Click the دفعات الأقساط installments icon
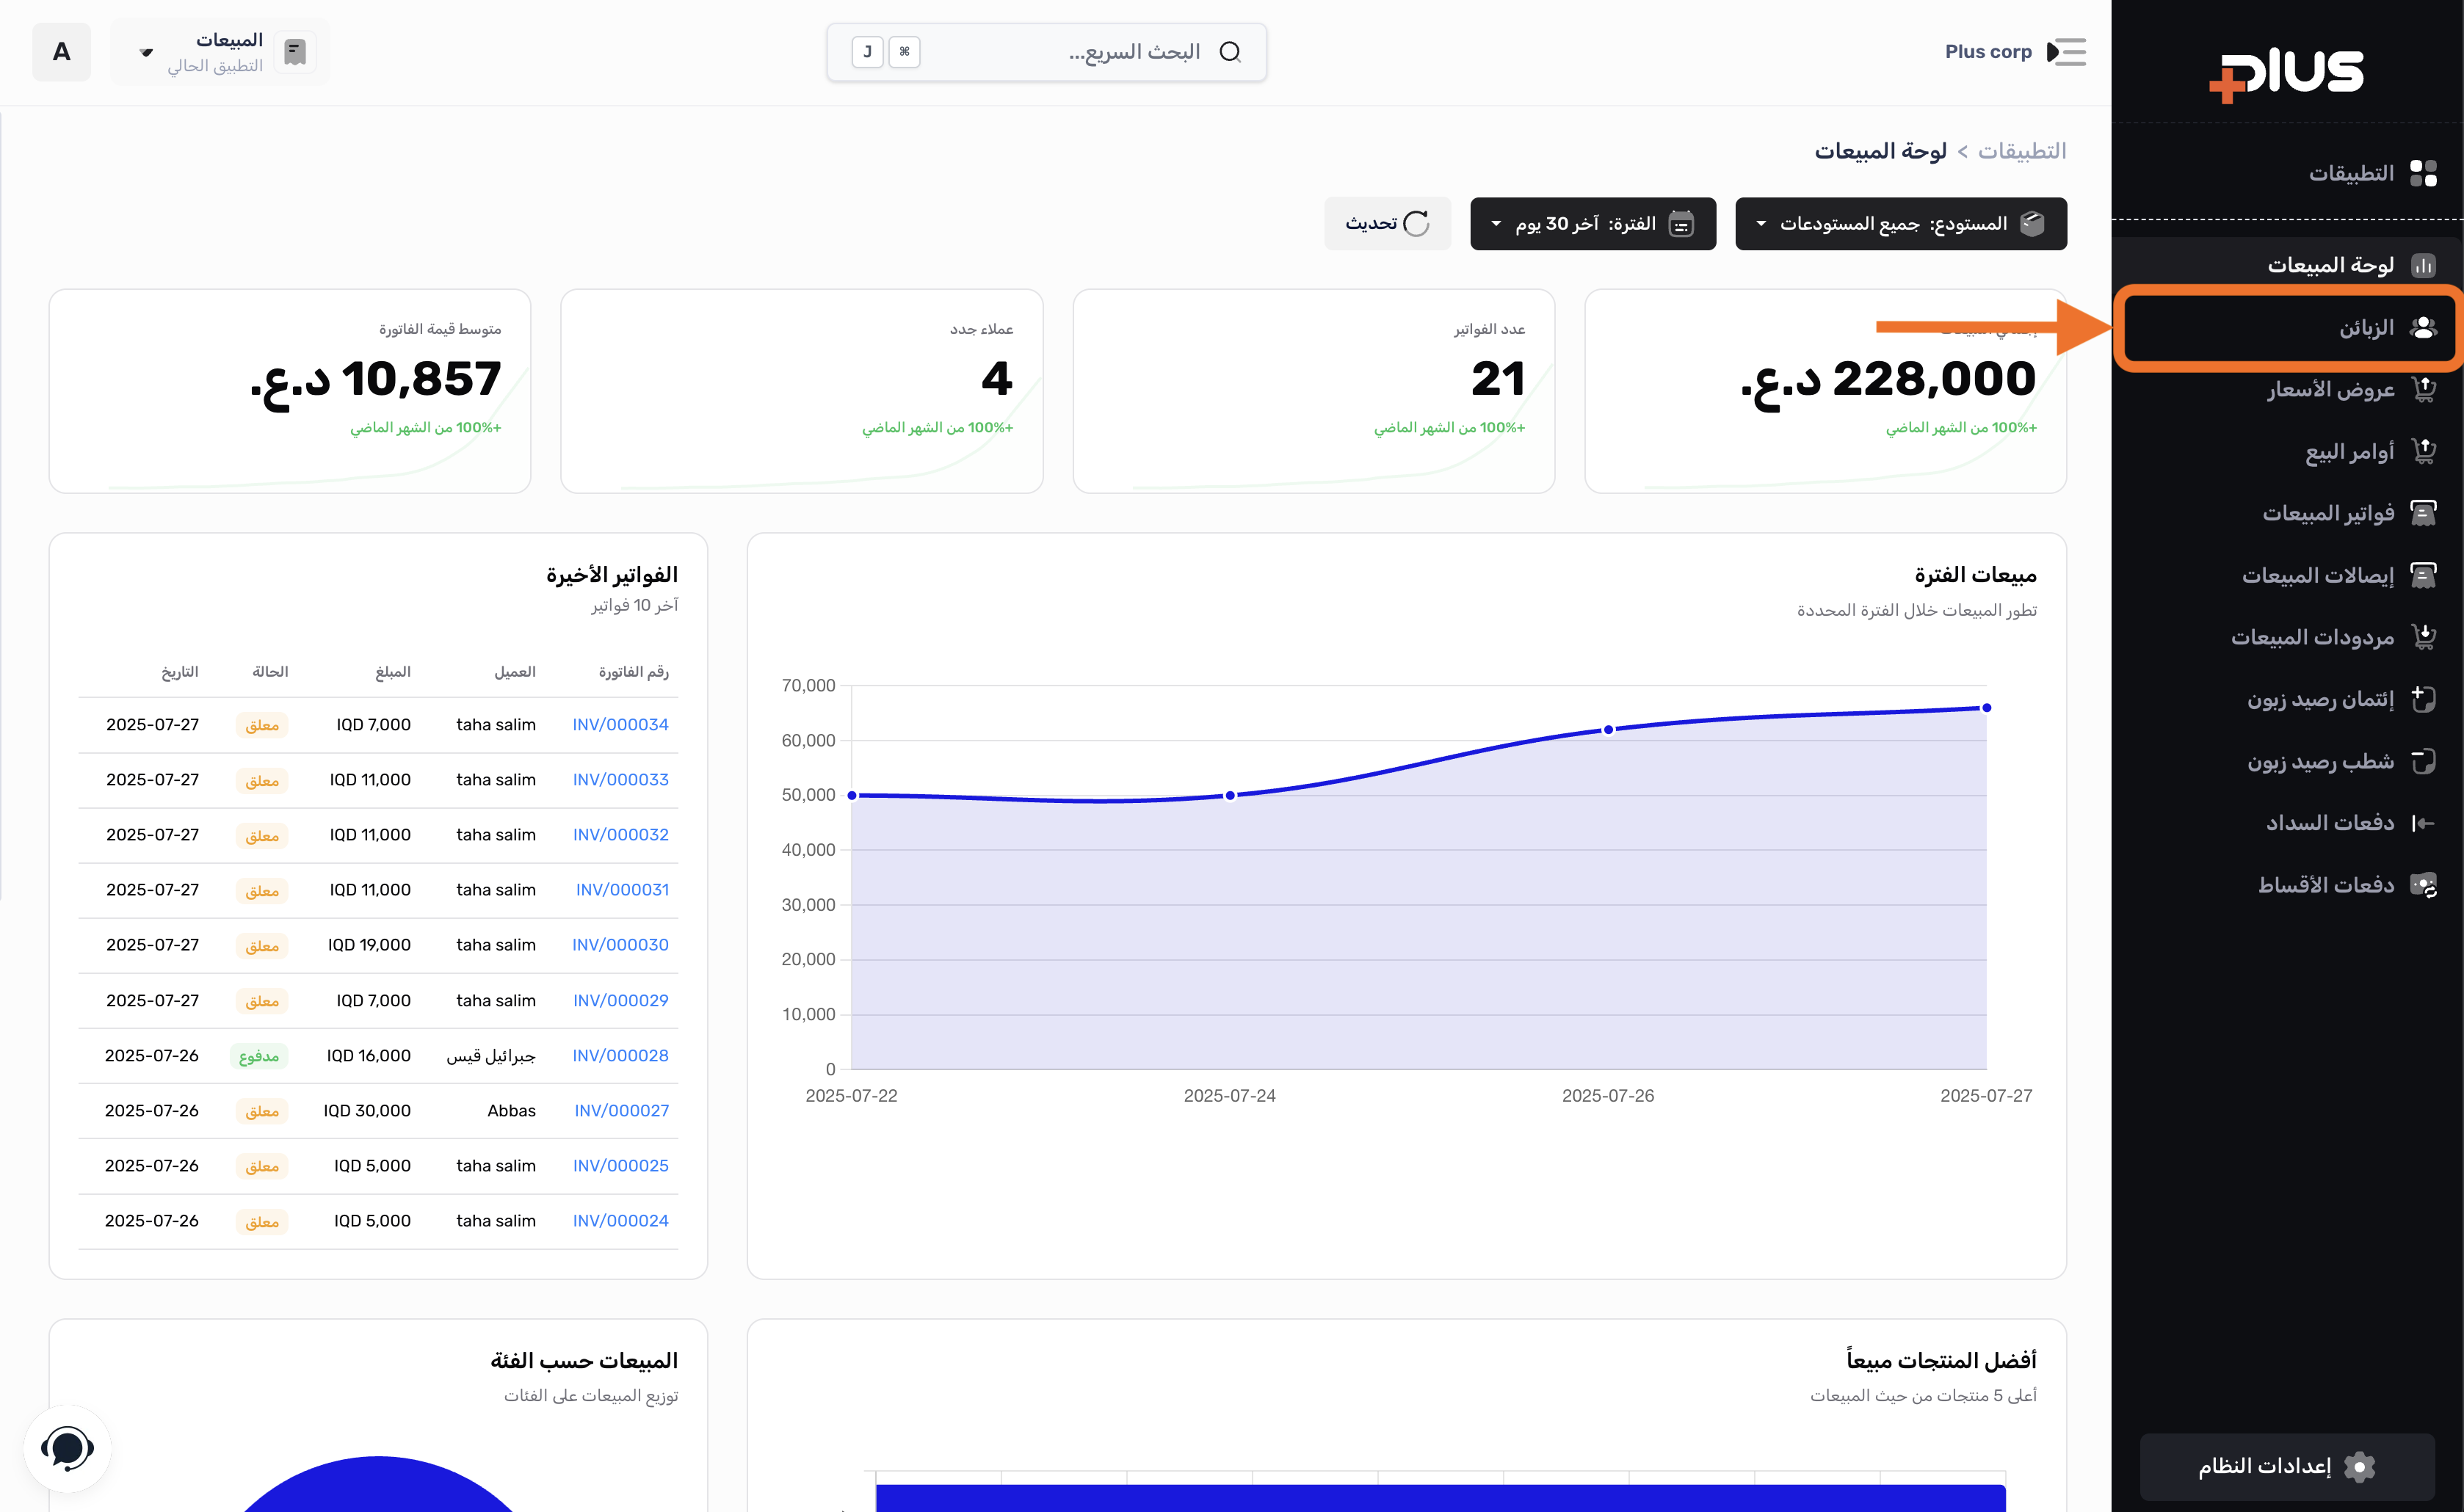The height and width of the screenshot is (1512, 2464). pos(2423,885)
